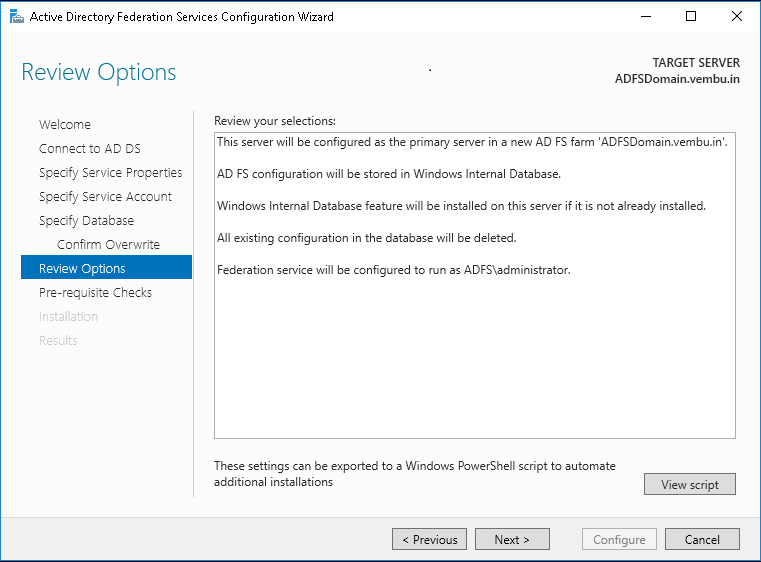This screenshot has height=562, width=761.
Task: Minimize the wizard window
Action: 646,17
